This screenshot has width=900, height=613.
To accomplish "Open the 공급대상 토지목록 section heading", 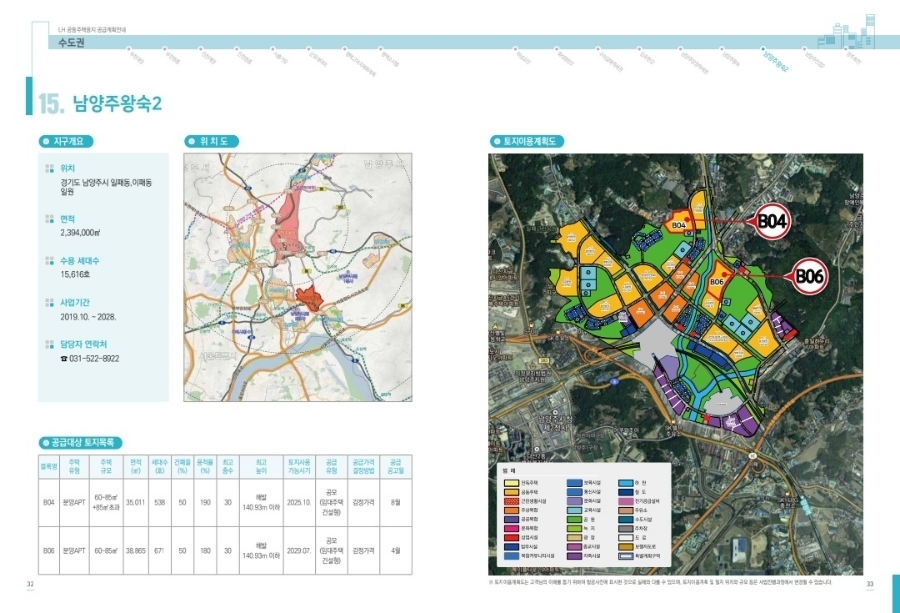I will [x=80, y=443].
